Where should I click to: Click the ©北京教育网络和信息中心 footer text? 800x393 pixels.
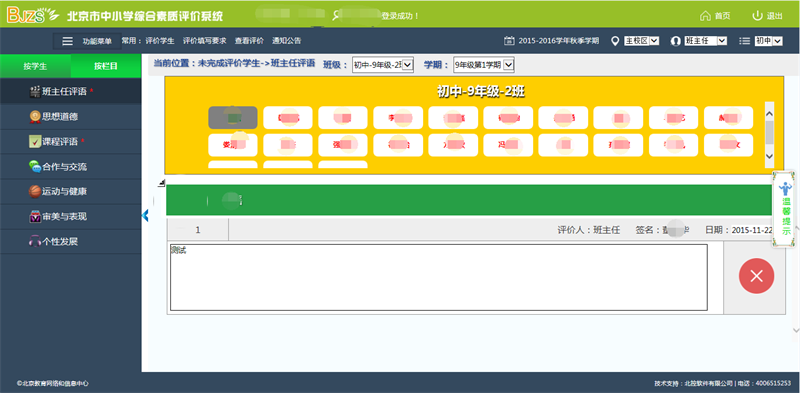53,383
